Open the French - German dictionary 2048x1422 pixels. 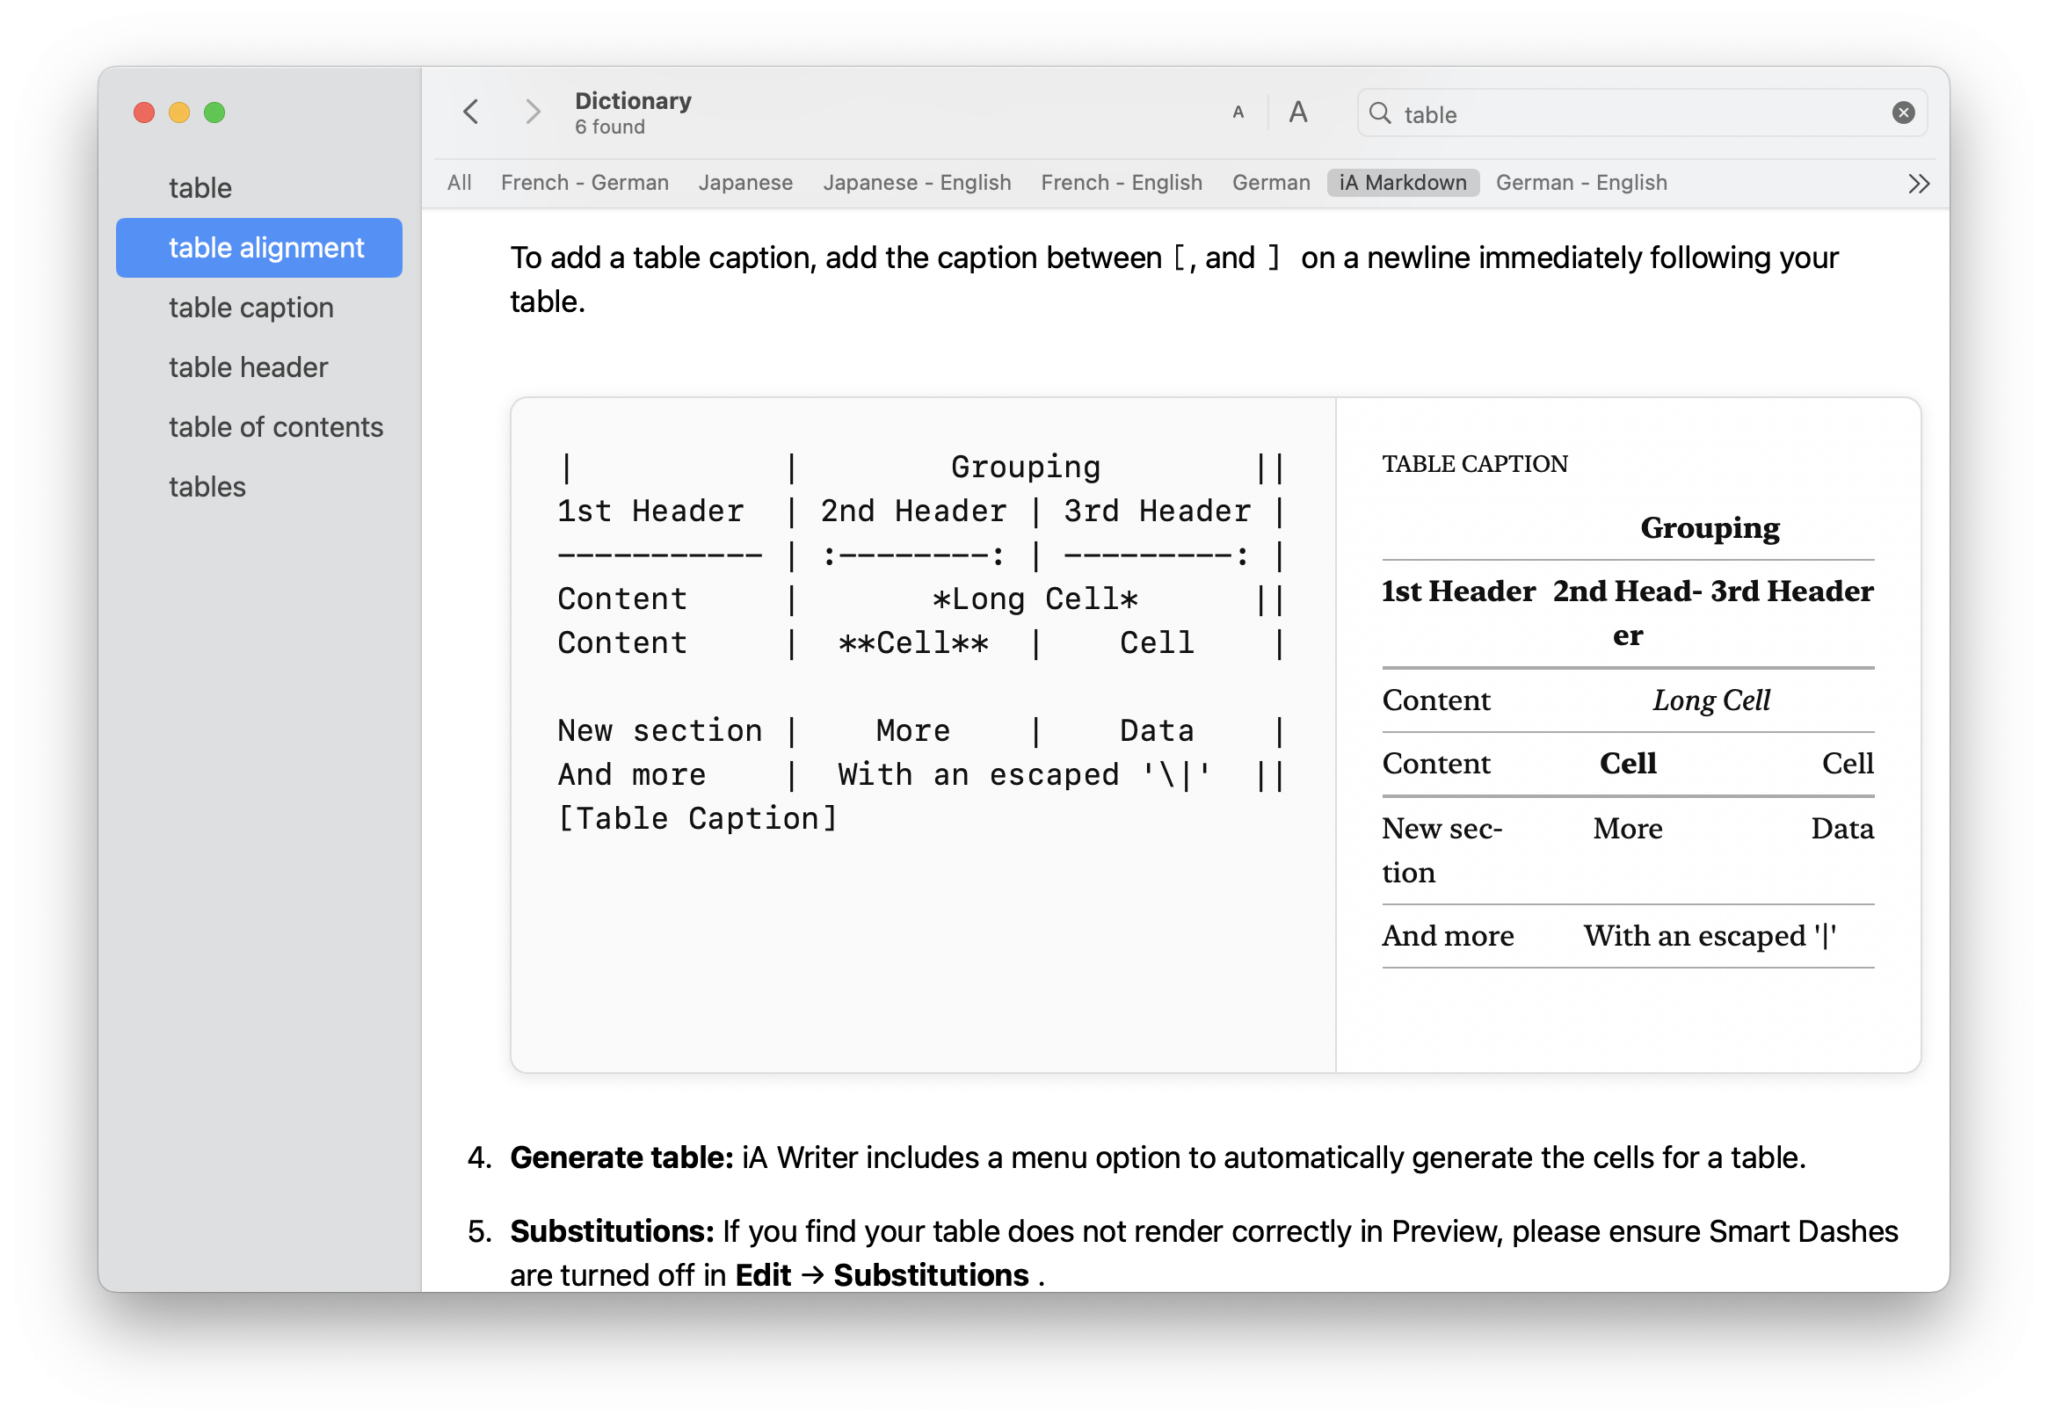tap(585, 183)
